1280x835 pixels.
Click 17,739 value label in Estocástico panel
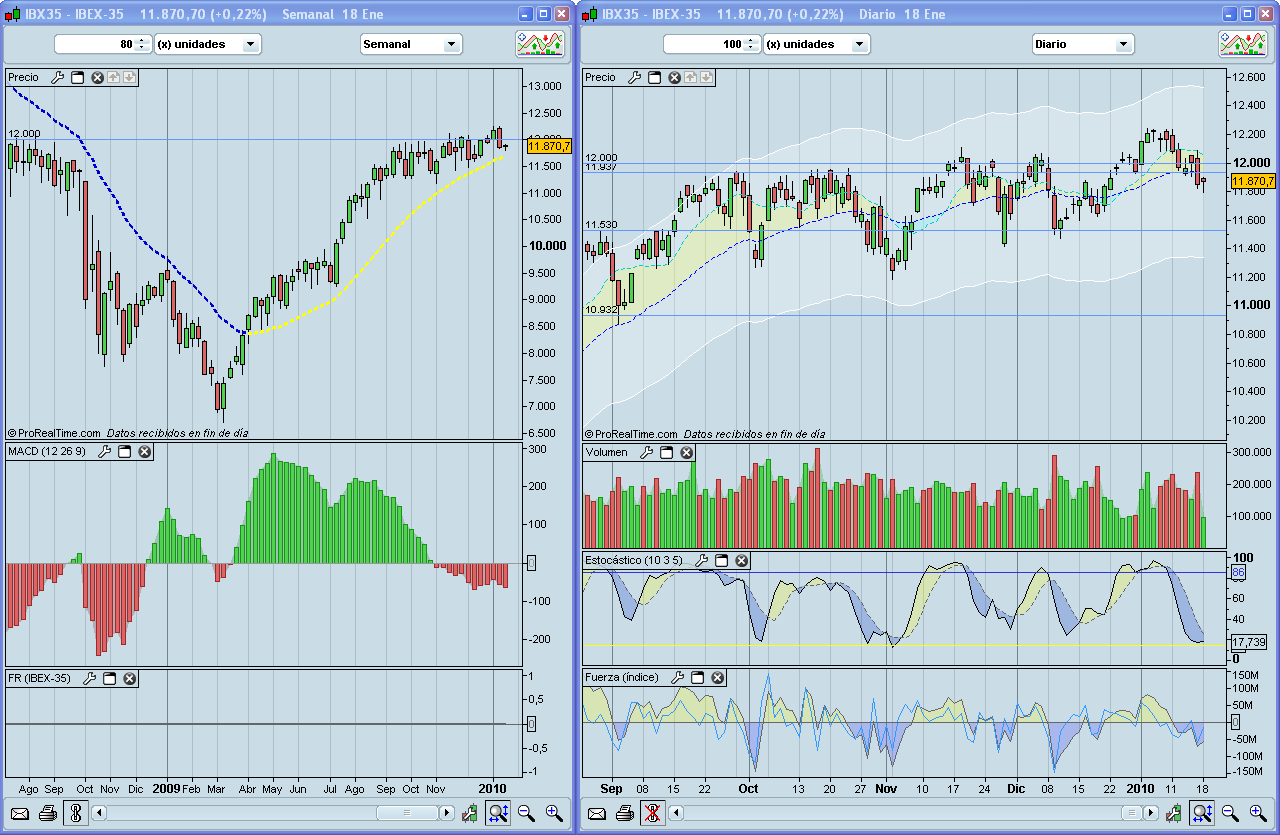(x=1249, y=642)
